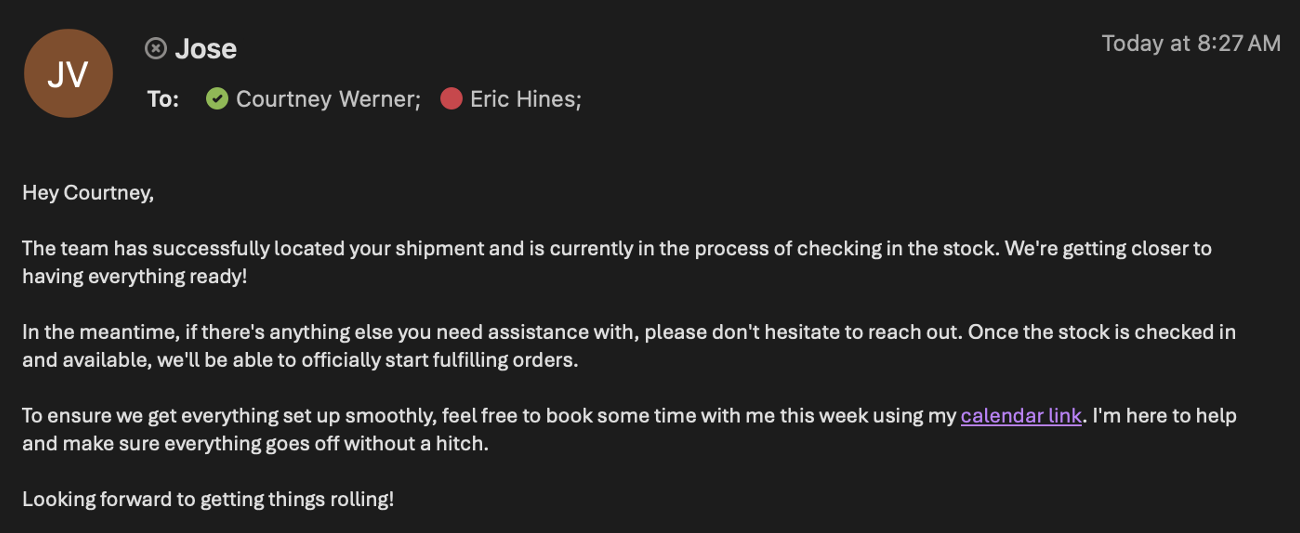Open sender Jose's contact name
The image size is (1300, 533).
(206, 48)
